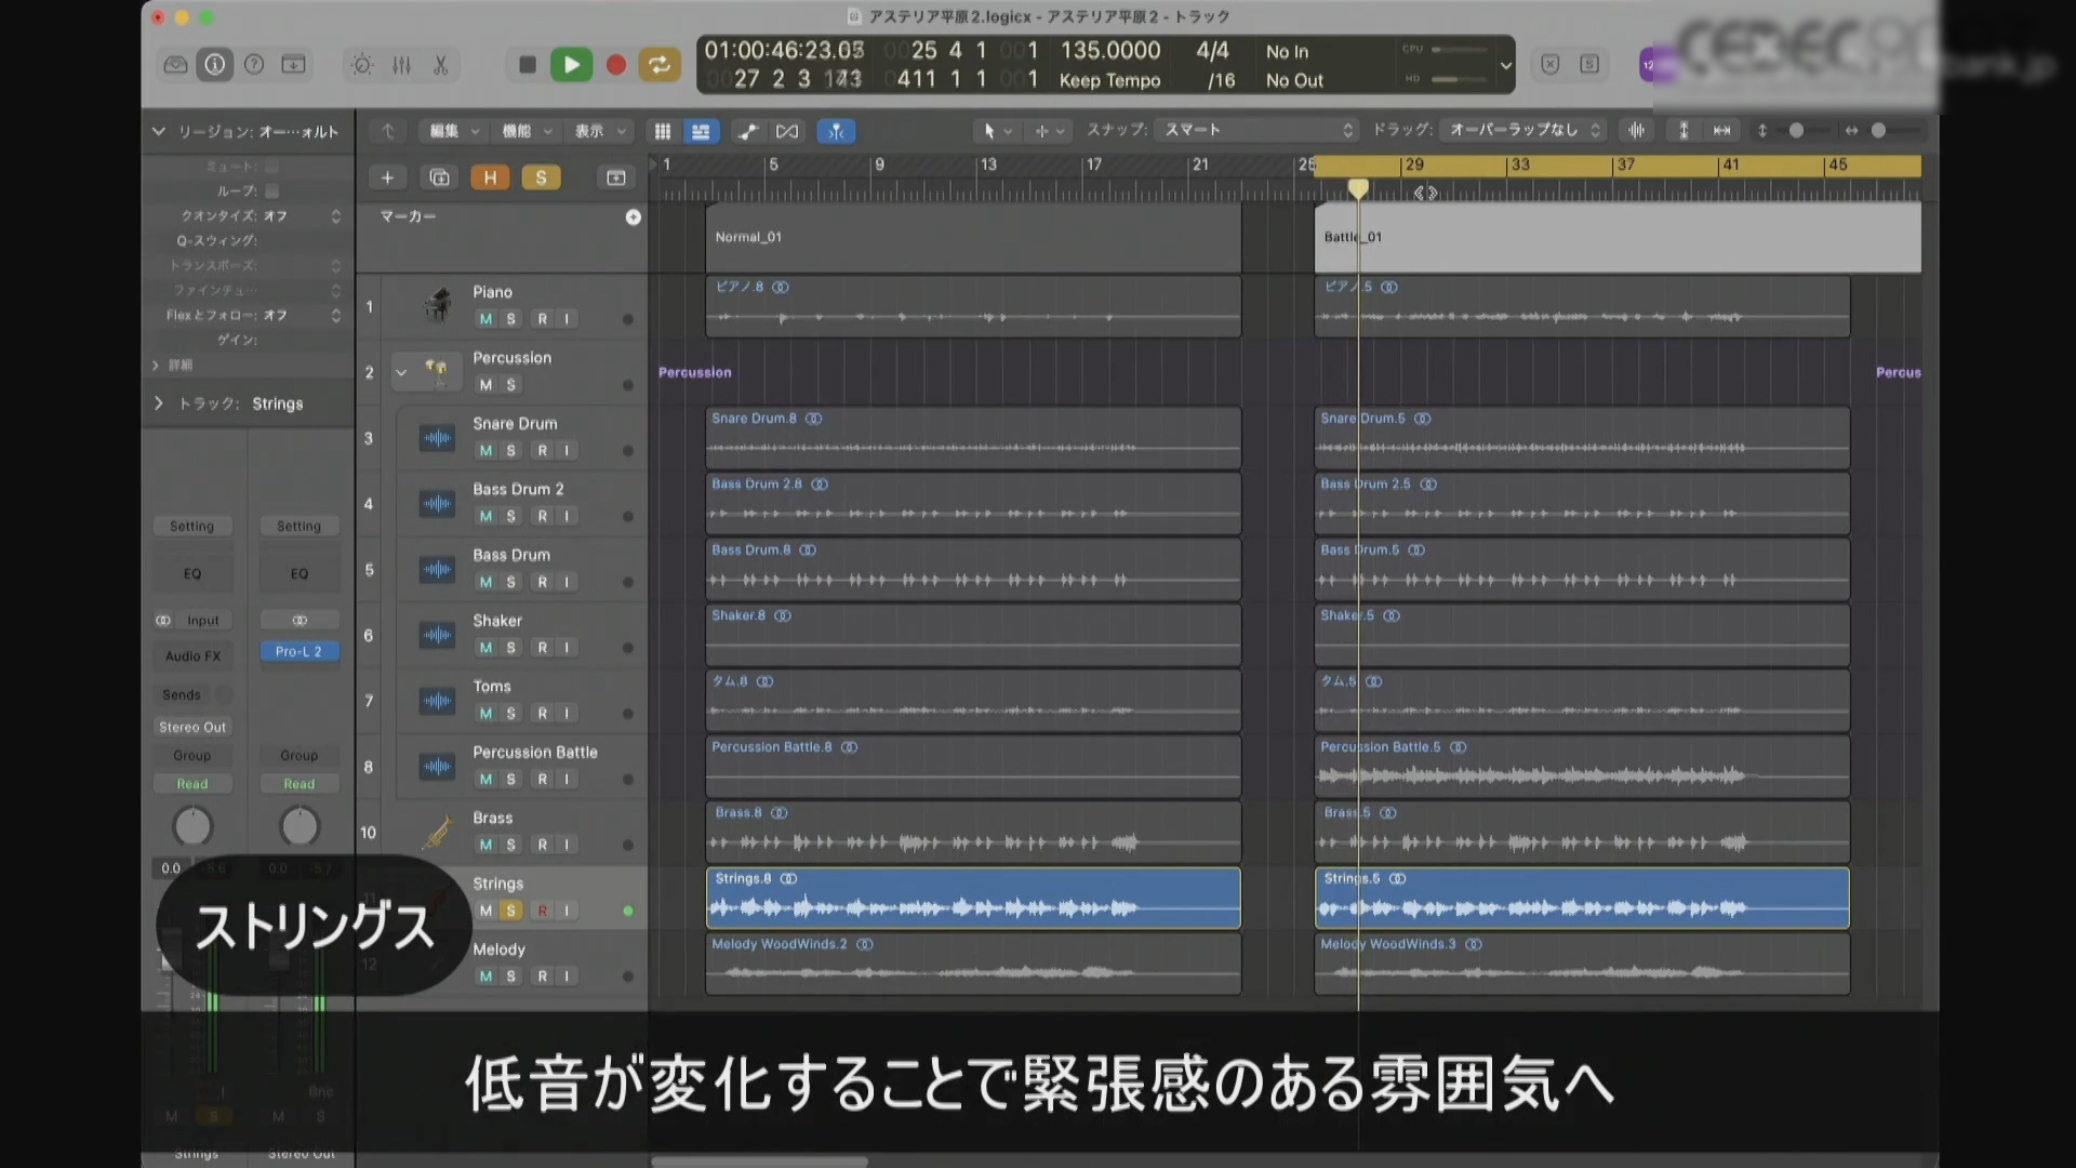This screenshot has width=2076, height=1168.
Task: Open the Smart Controls dial icon
Action: pyautogui.click(x=361, y=65)
